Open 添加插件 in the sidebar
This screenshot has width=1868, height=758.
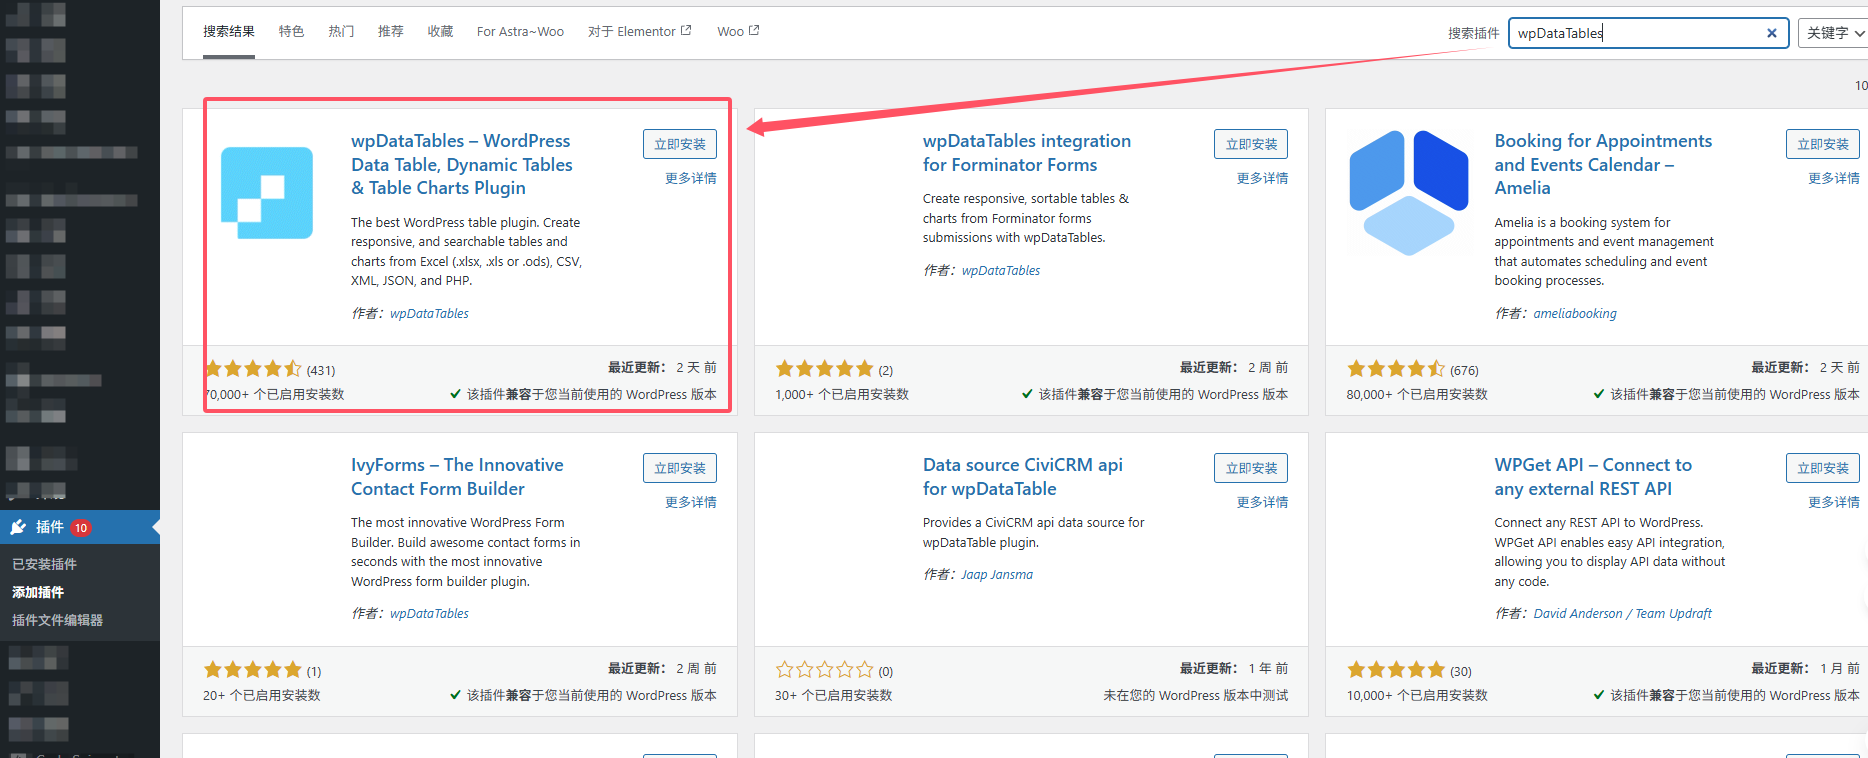pos(38,592)
